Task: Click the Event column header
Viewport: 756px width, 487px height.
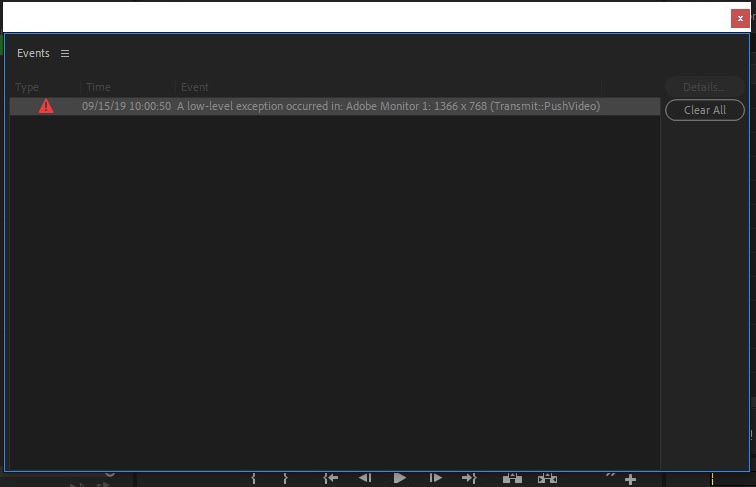Action: click(x=195, y=87)
